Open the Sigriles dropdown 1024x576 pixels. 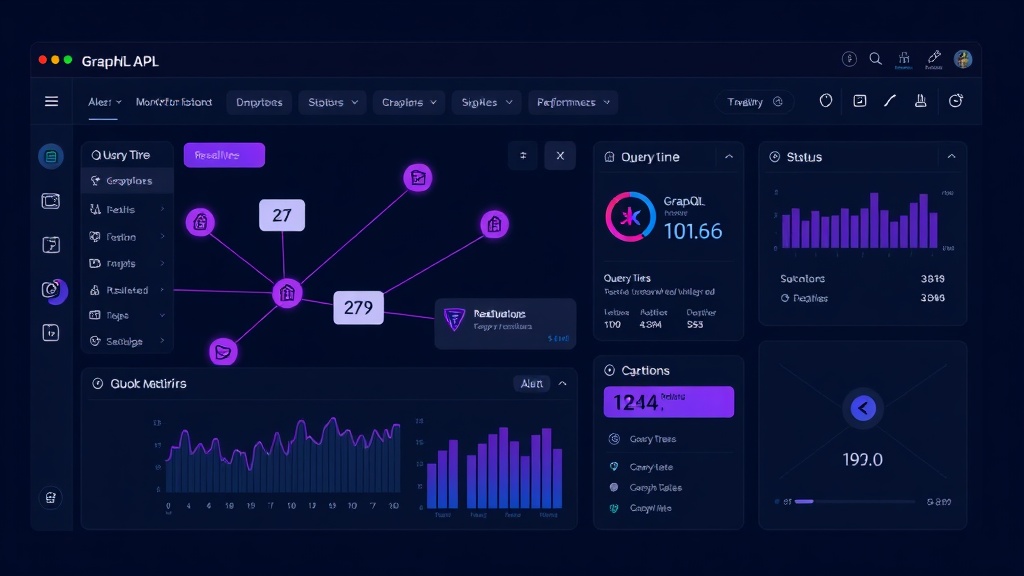pyautogui.click(x=487, y=103)
